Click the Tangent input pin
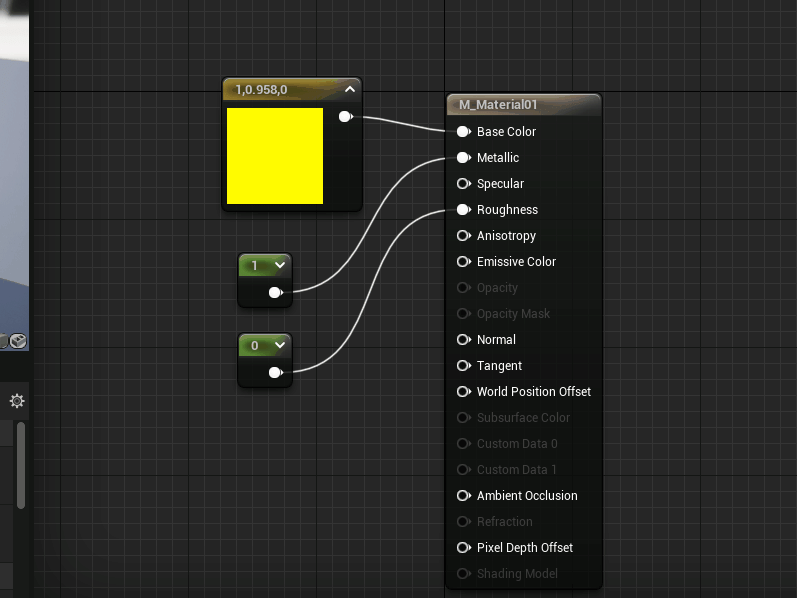This screenshot has width=797, height=598. click(x=464, y=366)
